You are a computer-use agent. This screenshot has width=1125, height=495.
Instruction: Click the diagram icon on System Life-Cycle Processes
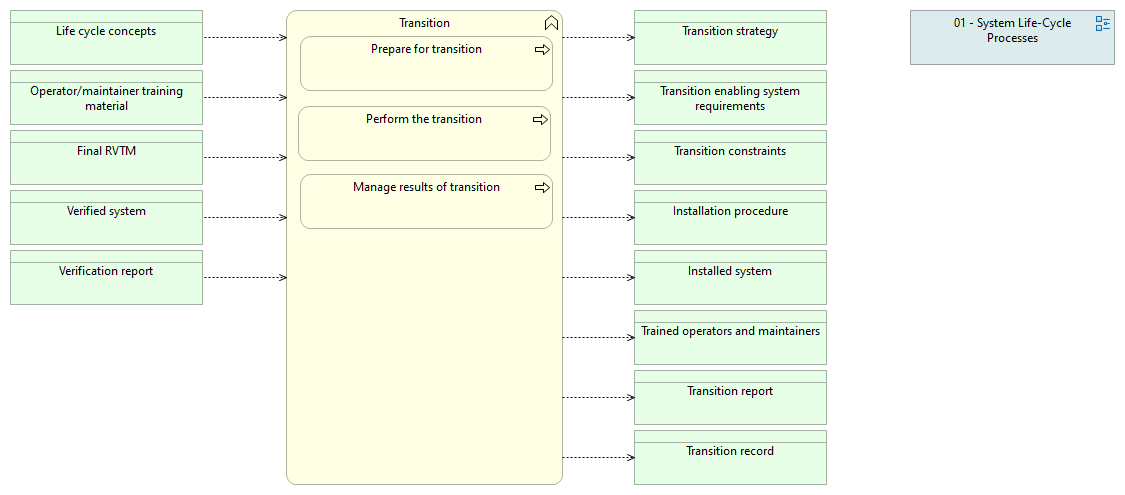point(1103,23)
